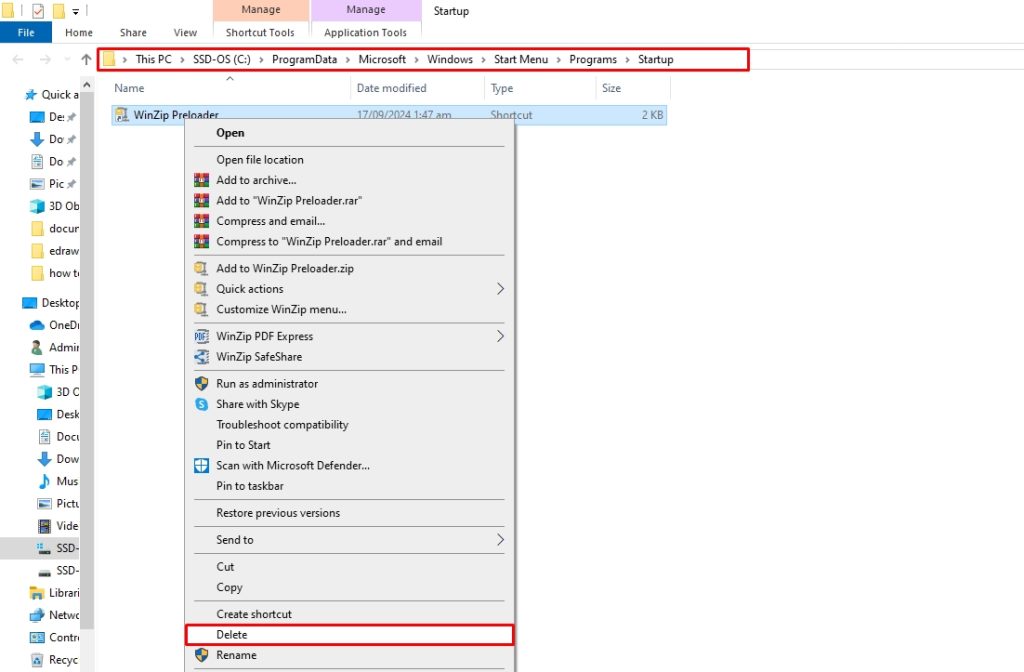Click Add to "WinZip Preloader.rar"
Viewport: 1024px width, 672px height.
[349, 200]
